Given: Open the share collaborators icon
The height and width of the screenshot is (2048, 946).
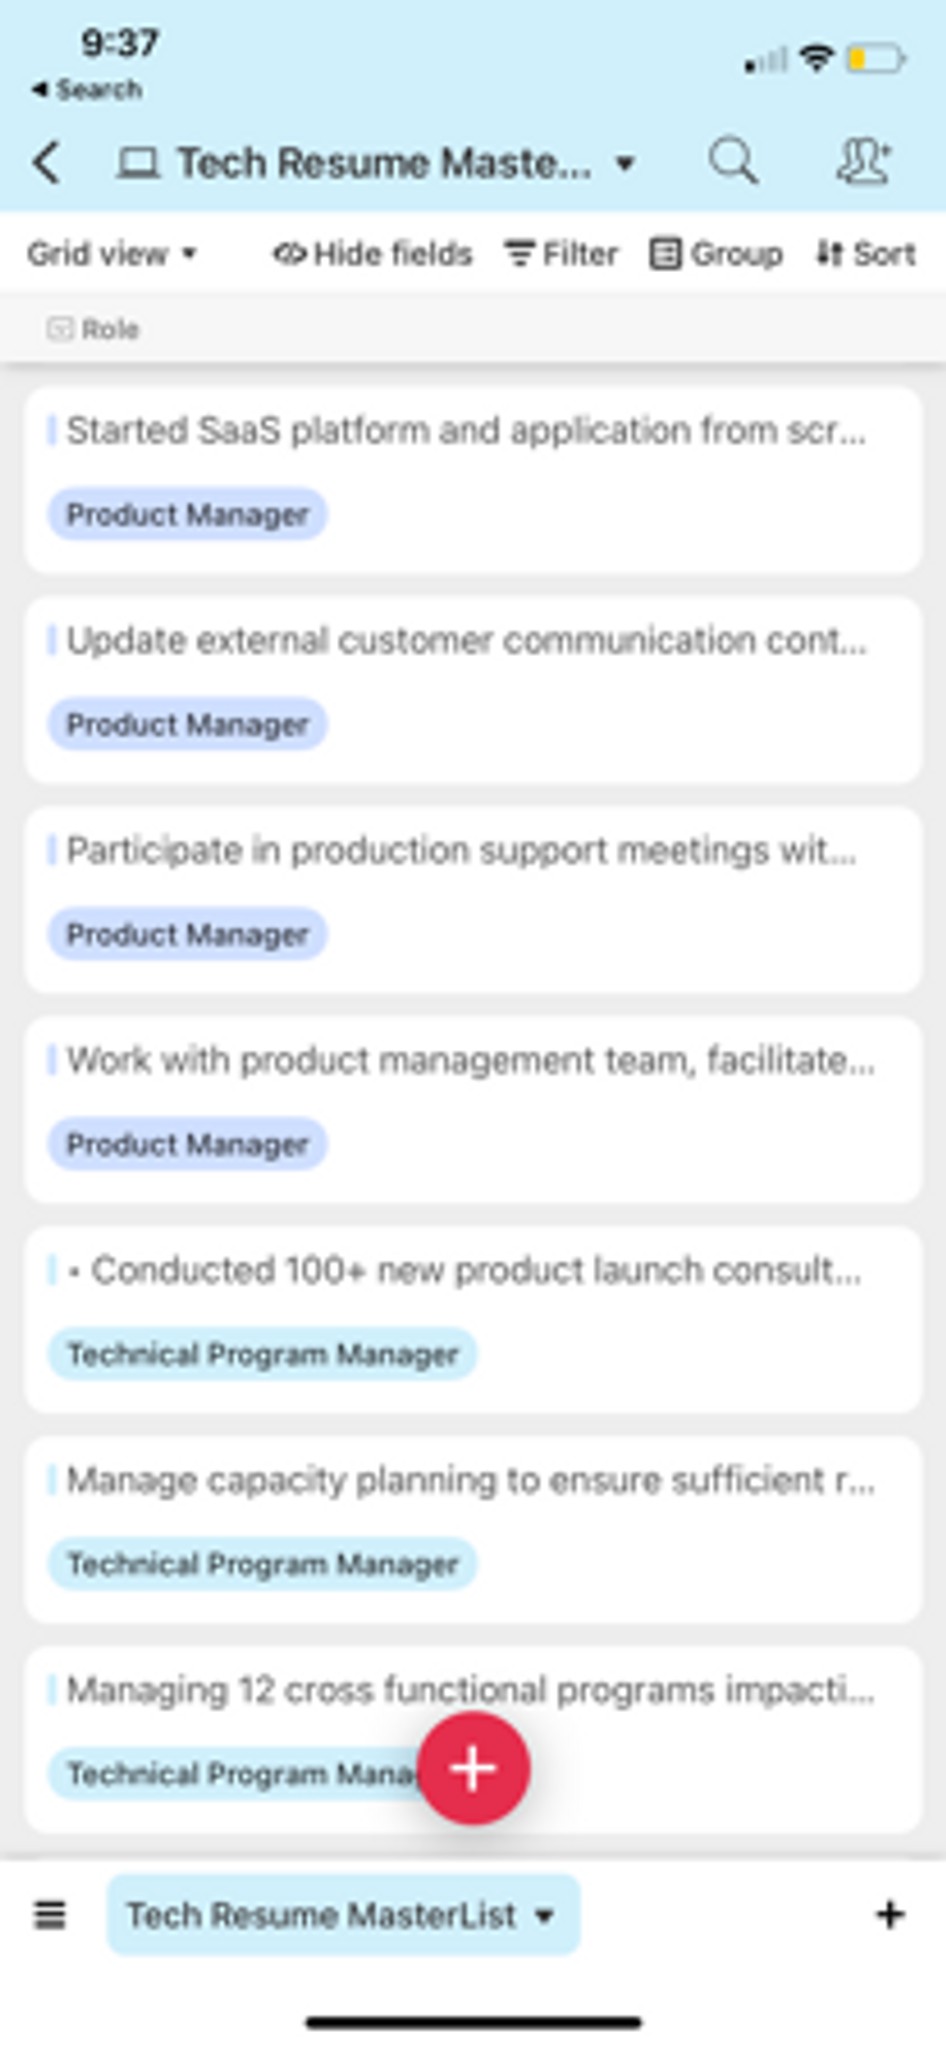Looking at the screenshot, I should pyautogui.click(x=863, y=161).
